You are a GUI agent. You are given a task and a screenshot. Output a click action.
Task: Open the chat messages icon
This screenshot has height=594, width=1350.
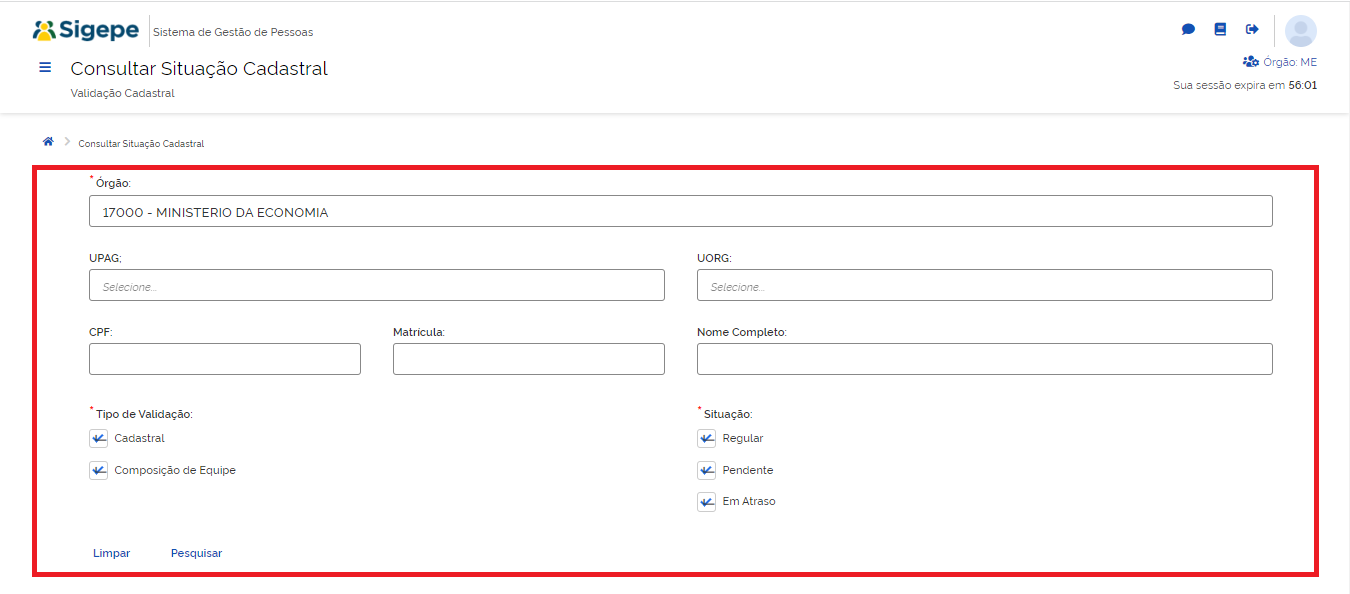pyautogui.click(x=1188, y=30)
